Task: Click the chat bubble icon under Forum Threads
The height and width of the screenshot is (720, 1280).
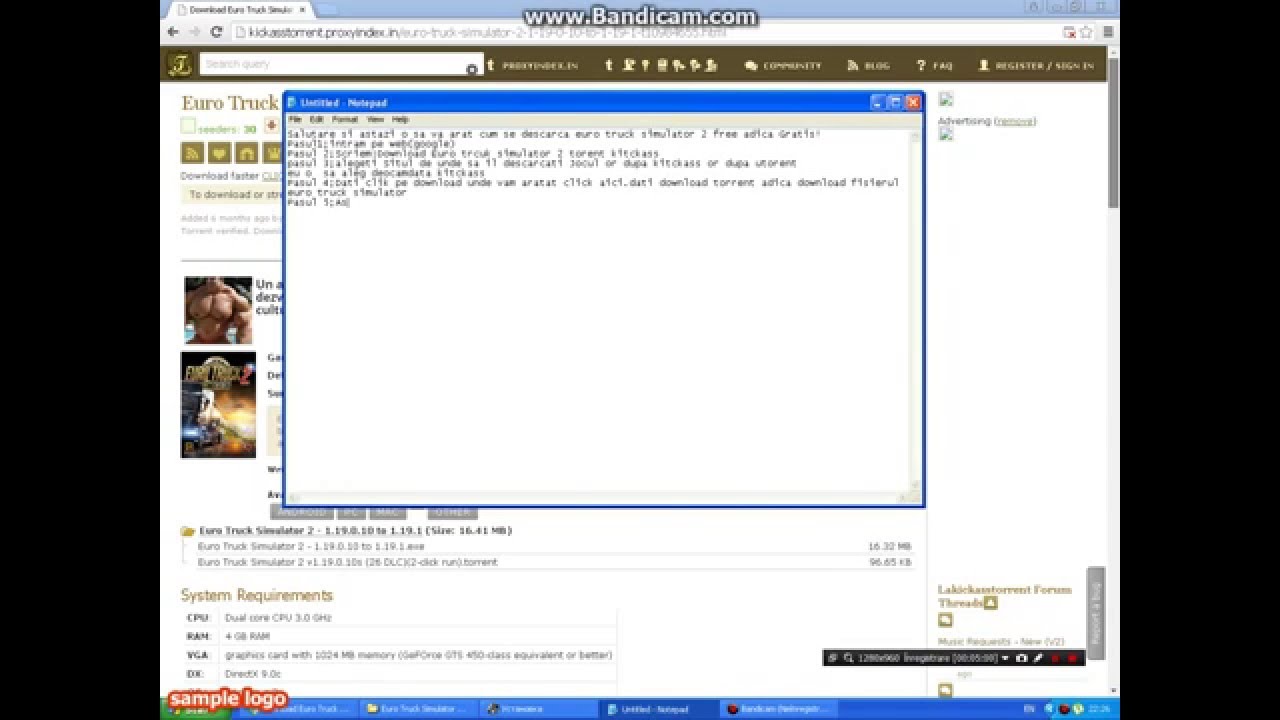Action: click(945, 620)
